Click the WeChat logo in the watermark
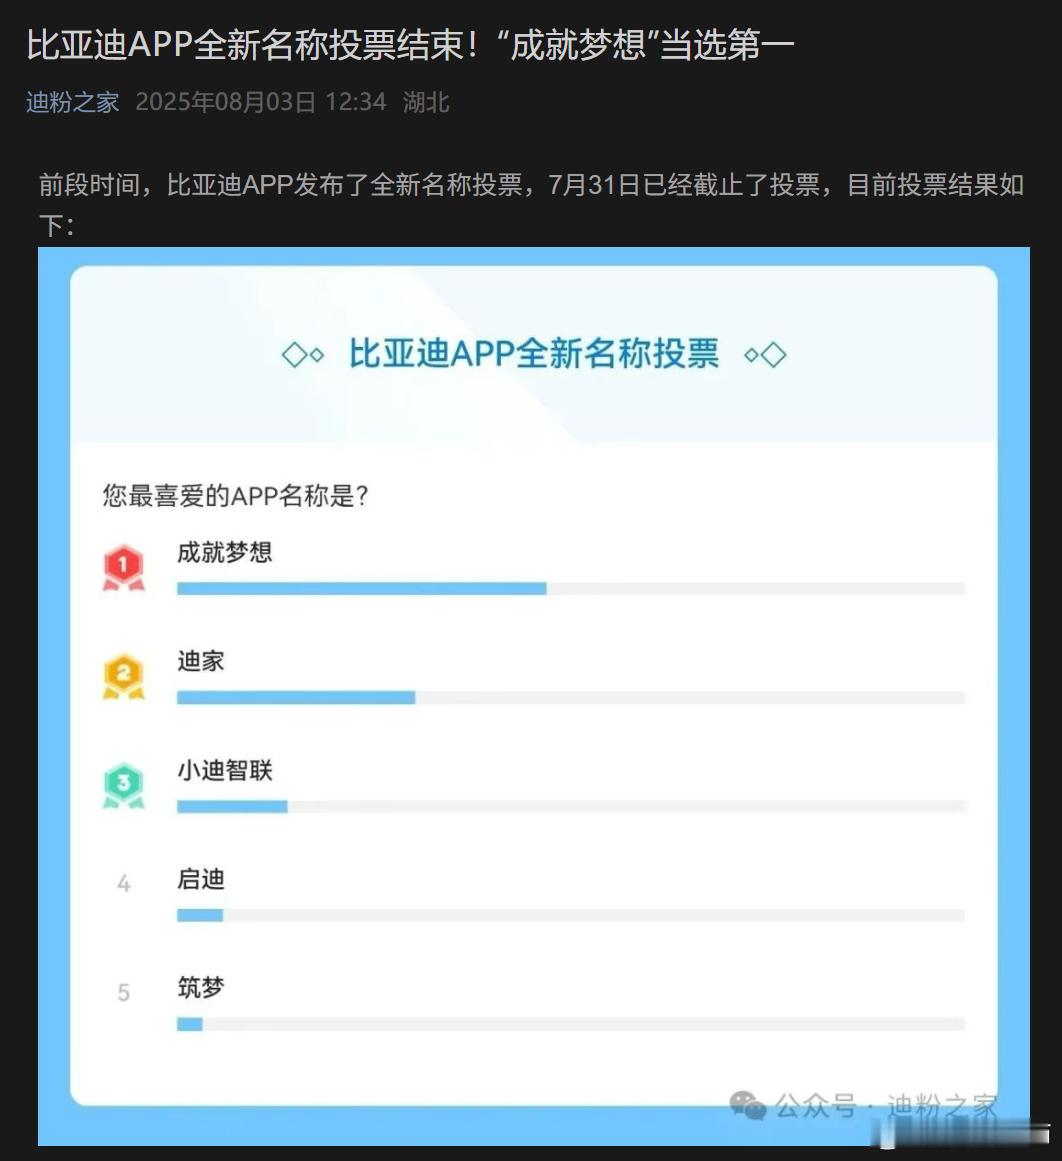The width and height of the screenshot is (1062, 1161). click(747, 1106)
